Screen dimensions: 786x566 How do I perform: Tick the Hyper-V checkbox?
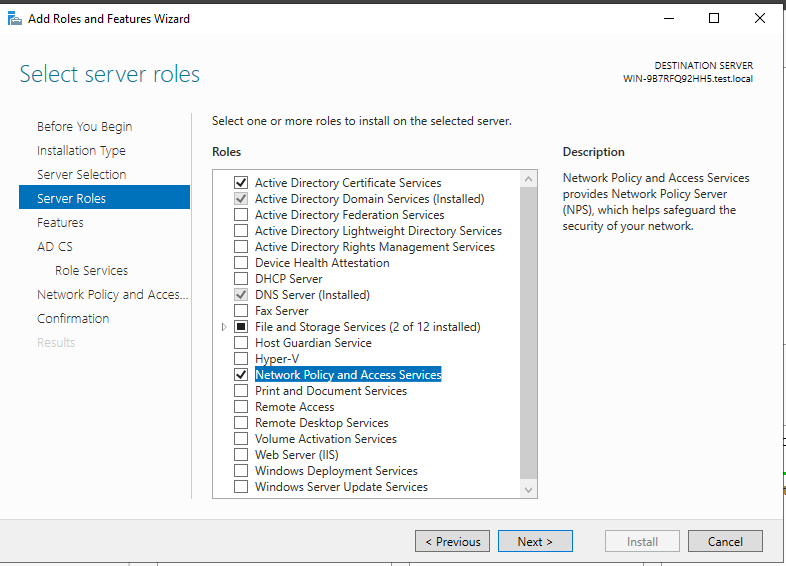coord(241,358)
